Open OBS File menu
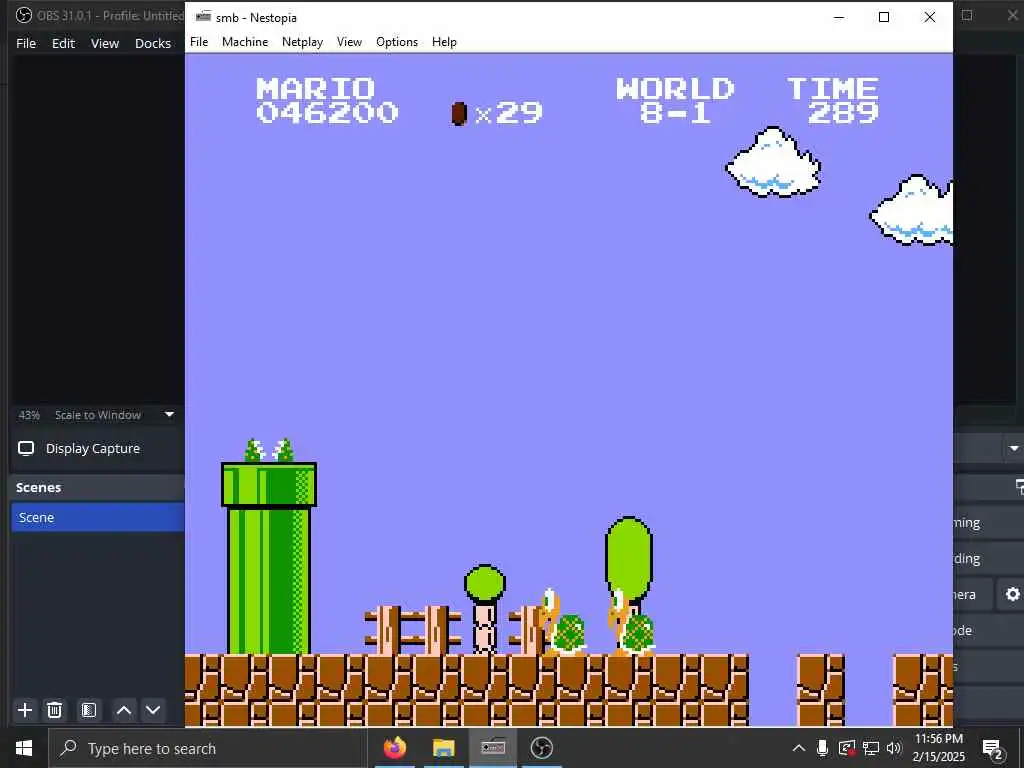 coord(26,43)
